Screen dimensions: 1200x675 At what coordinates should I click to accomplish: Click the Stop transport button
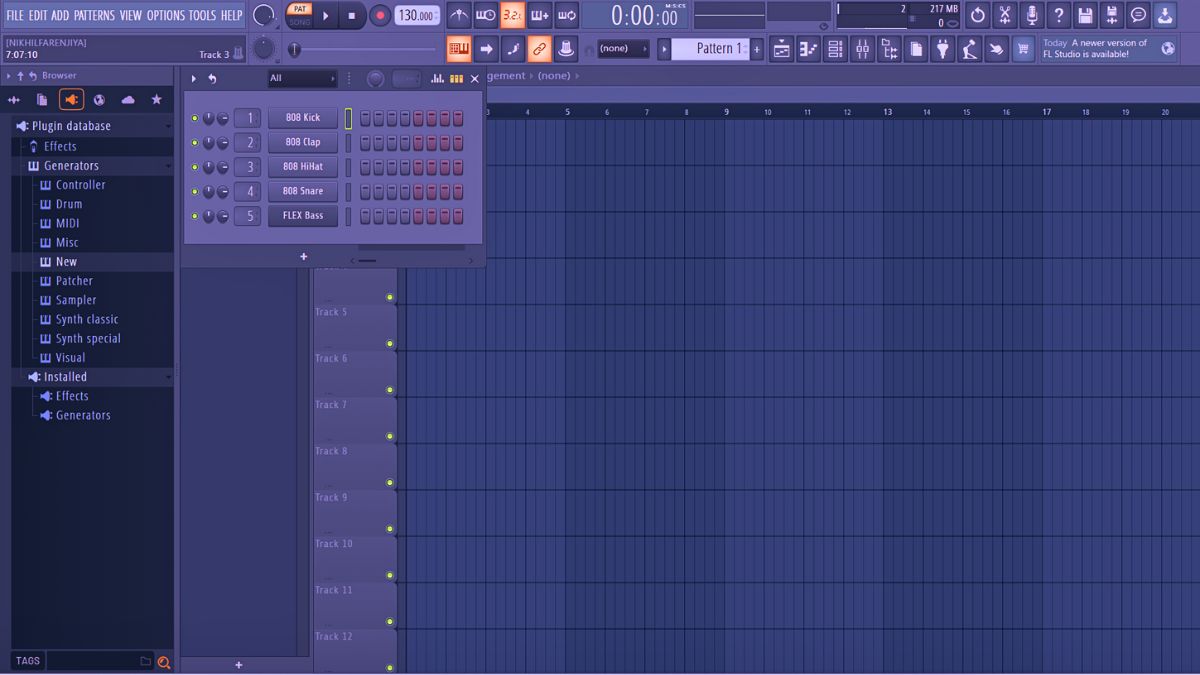coord(352,15)
